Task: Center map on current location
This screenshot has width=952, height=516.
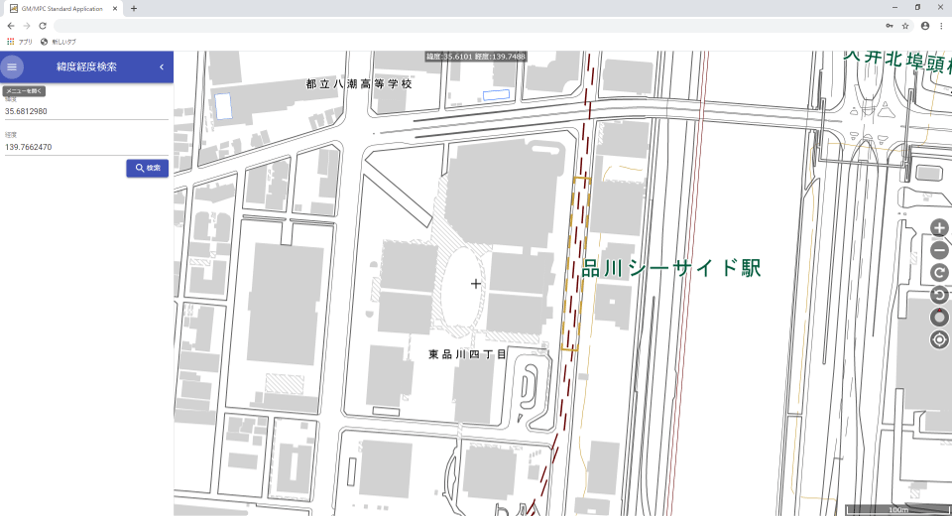Action: click(939, 340)
